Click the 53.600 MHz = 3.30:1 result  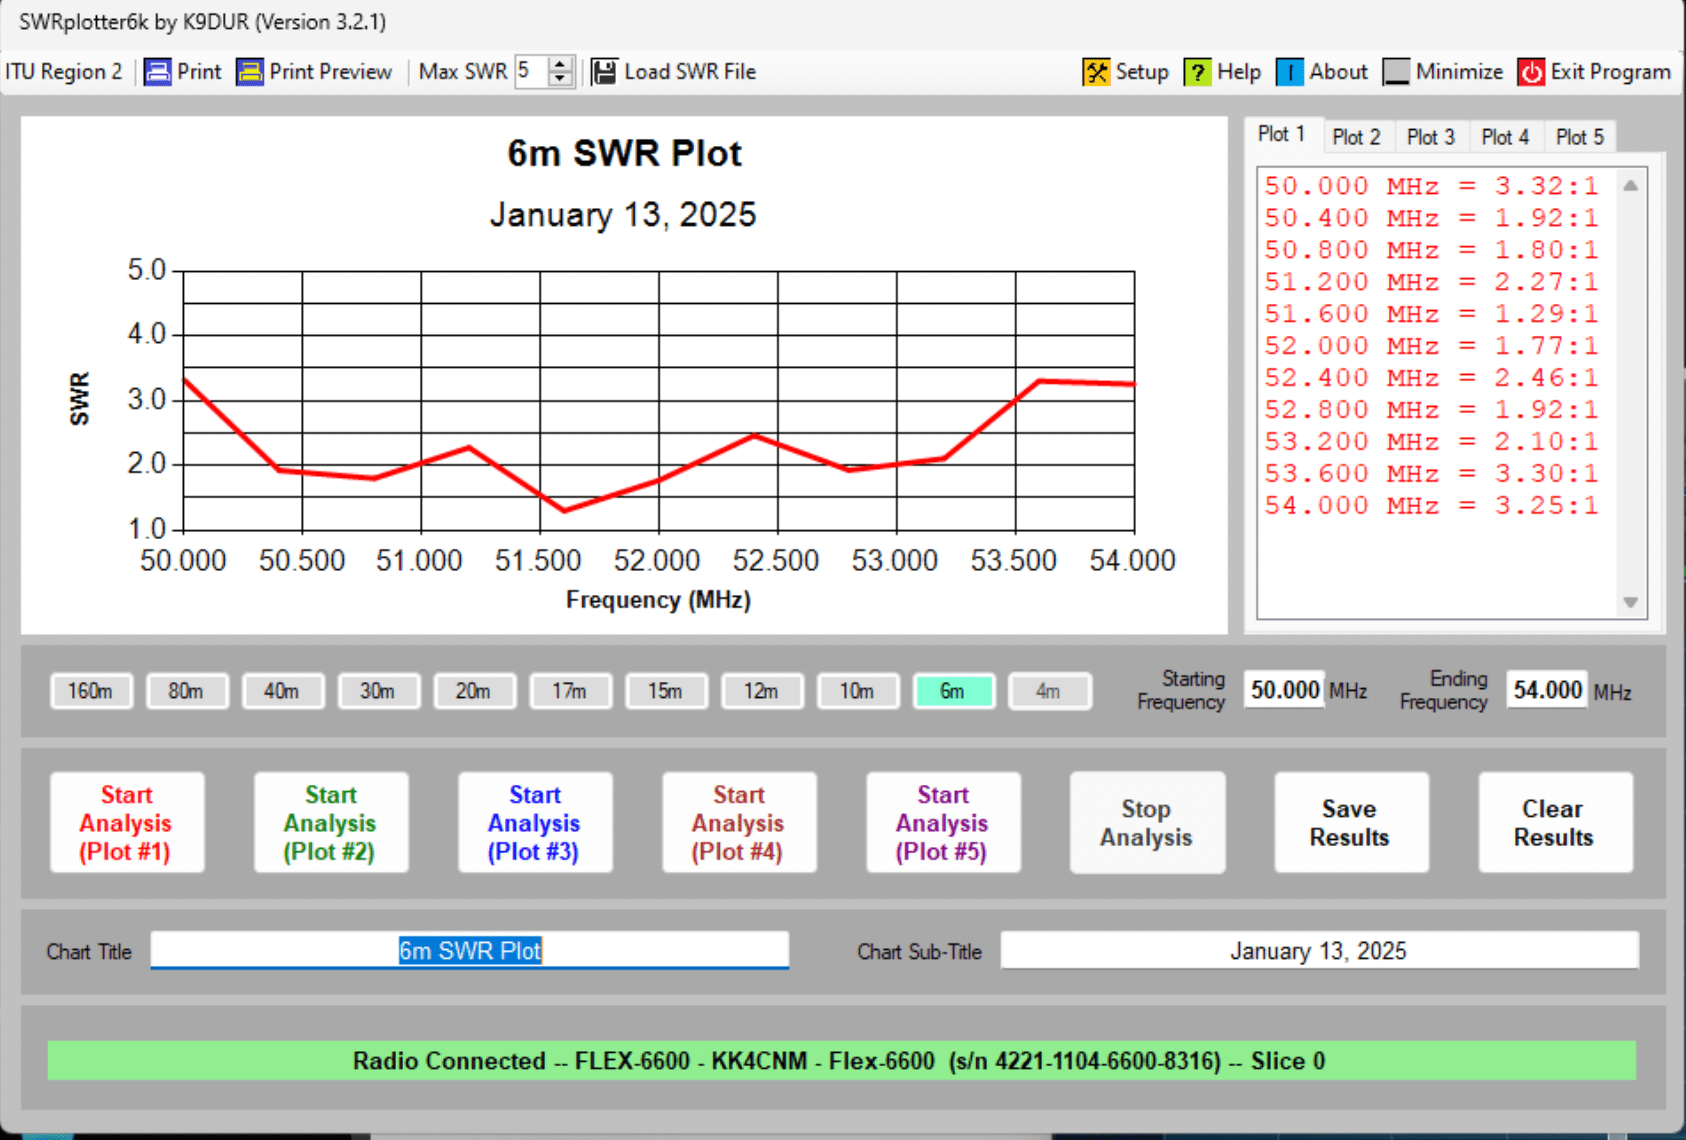(x=1431, y=474)
